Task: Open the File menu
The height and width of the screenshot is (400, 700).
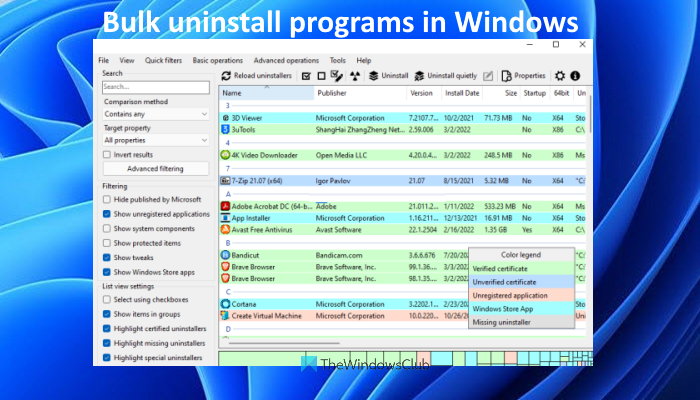Action: click(x=104, y=60)
